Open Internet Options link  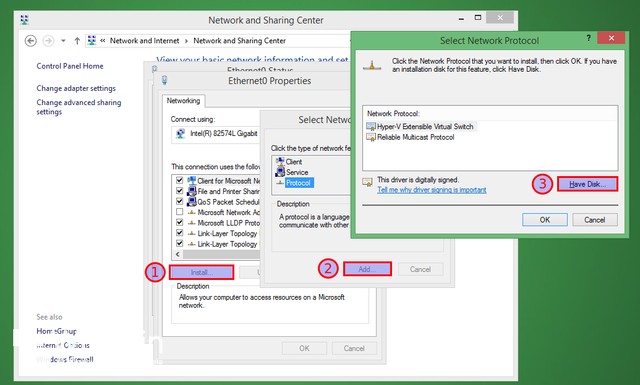tap(63, 345)
